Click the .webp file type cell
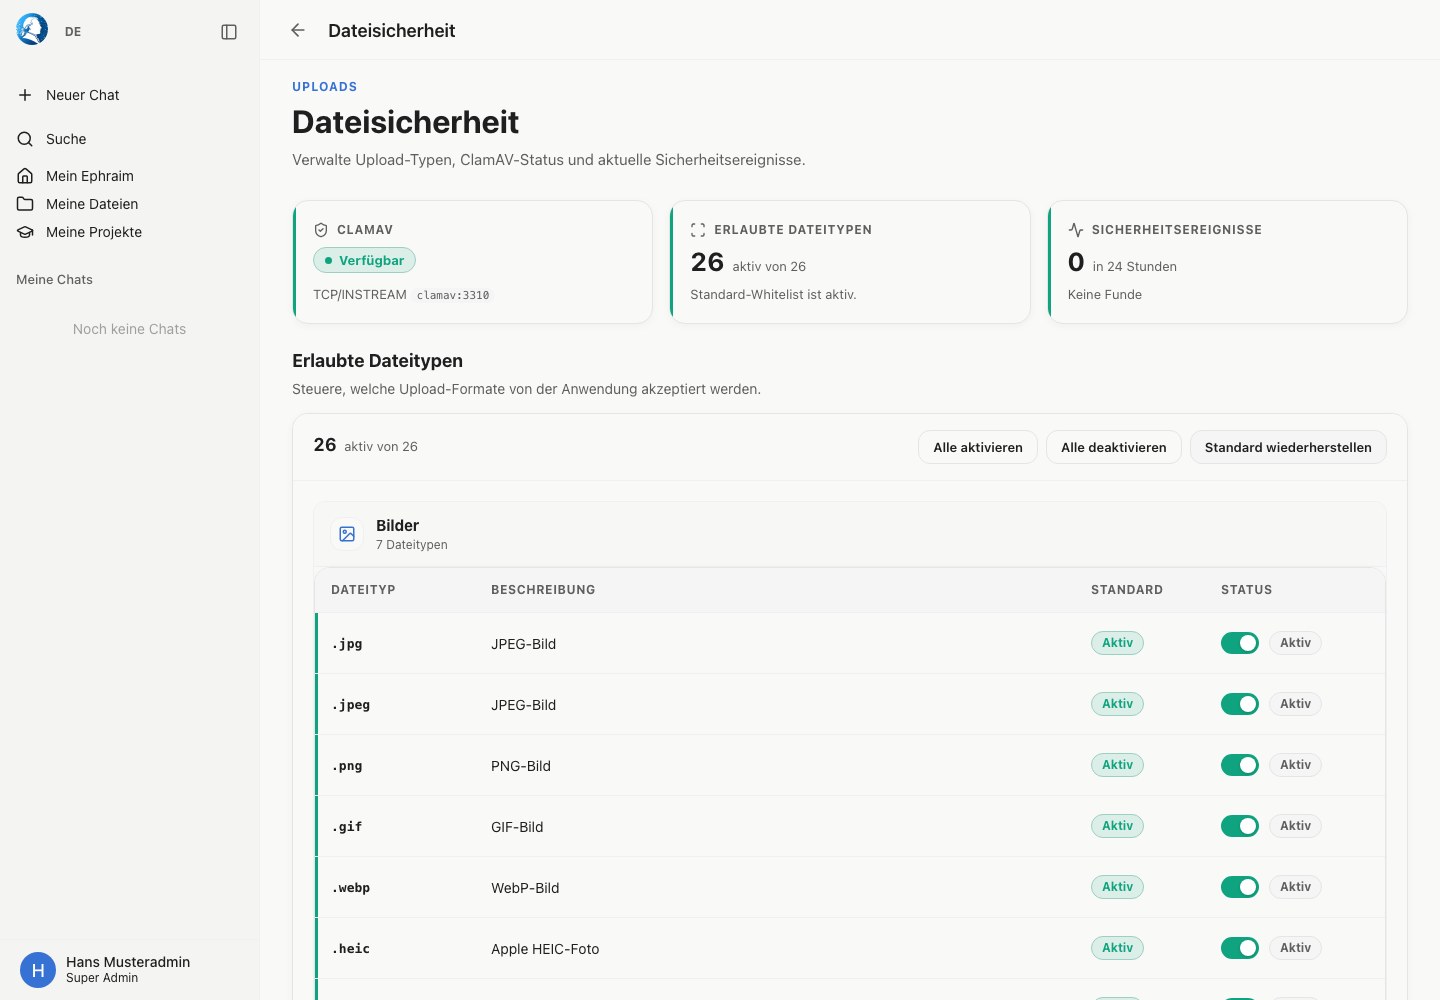The width and height of the screenshot is (1440, 1000). [x=350, y=888]
